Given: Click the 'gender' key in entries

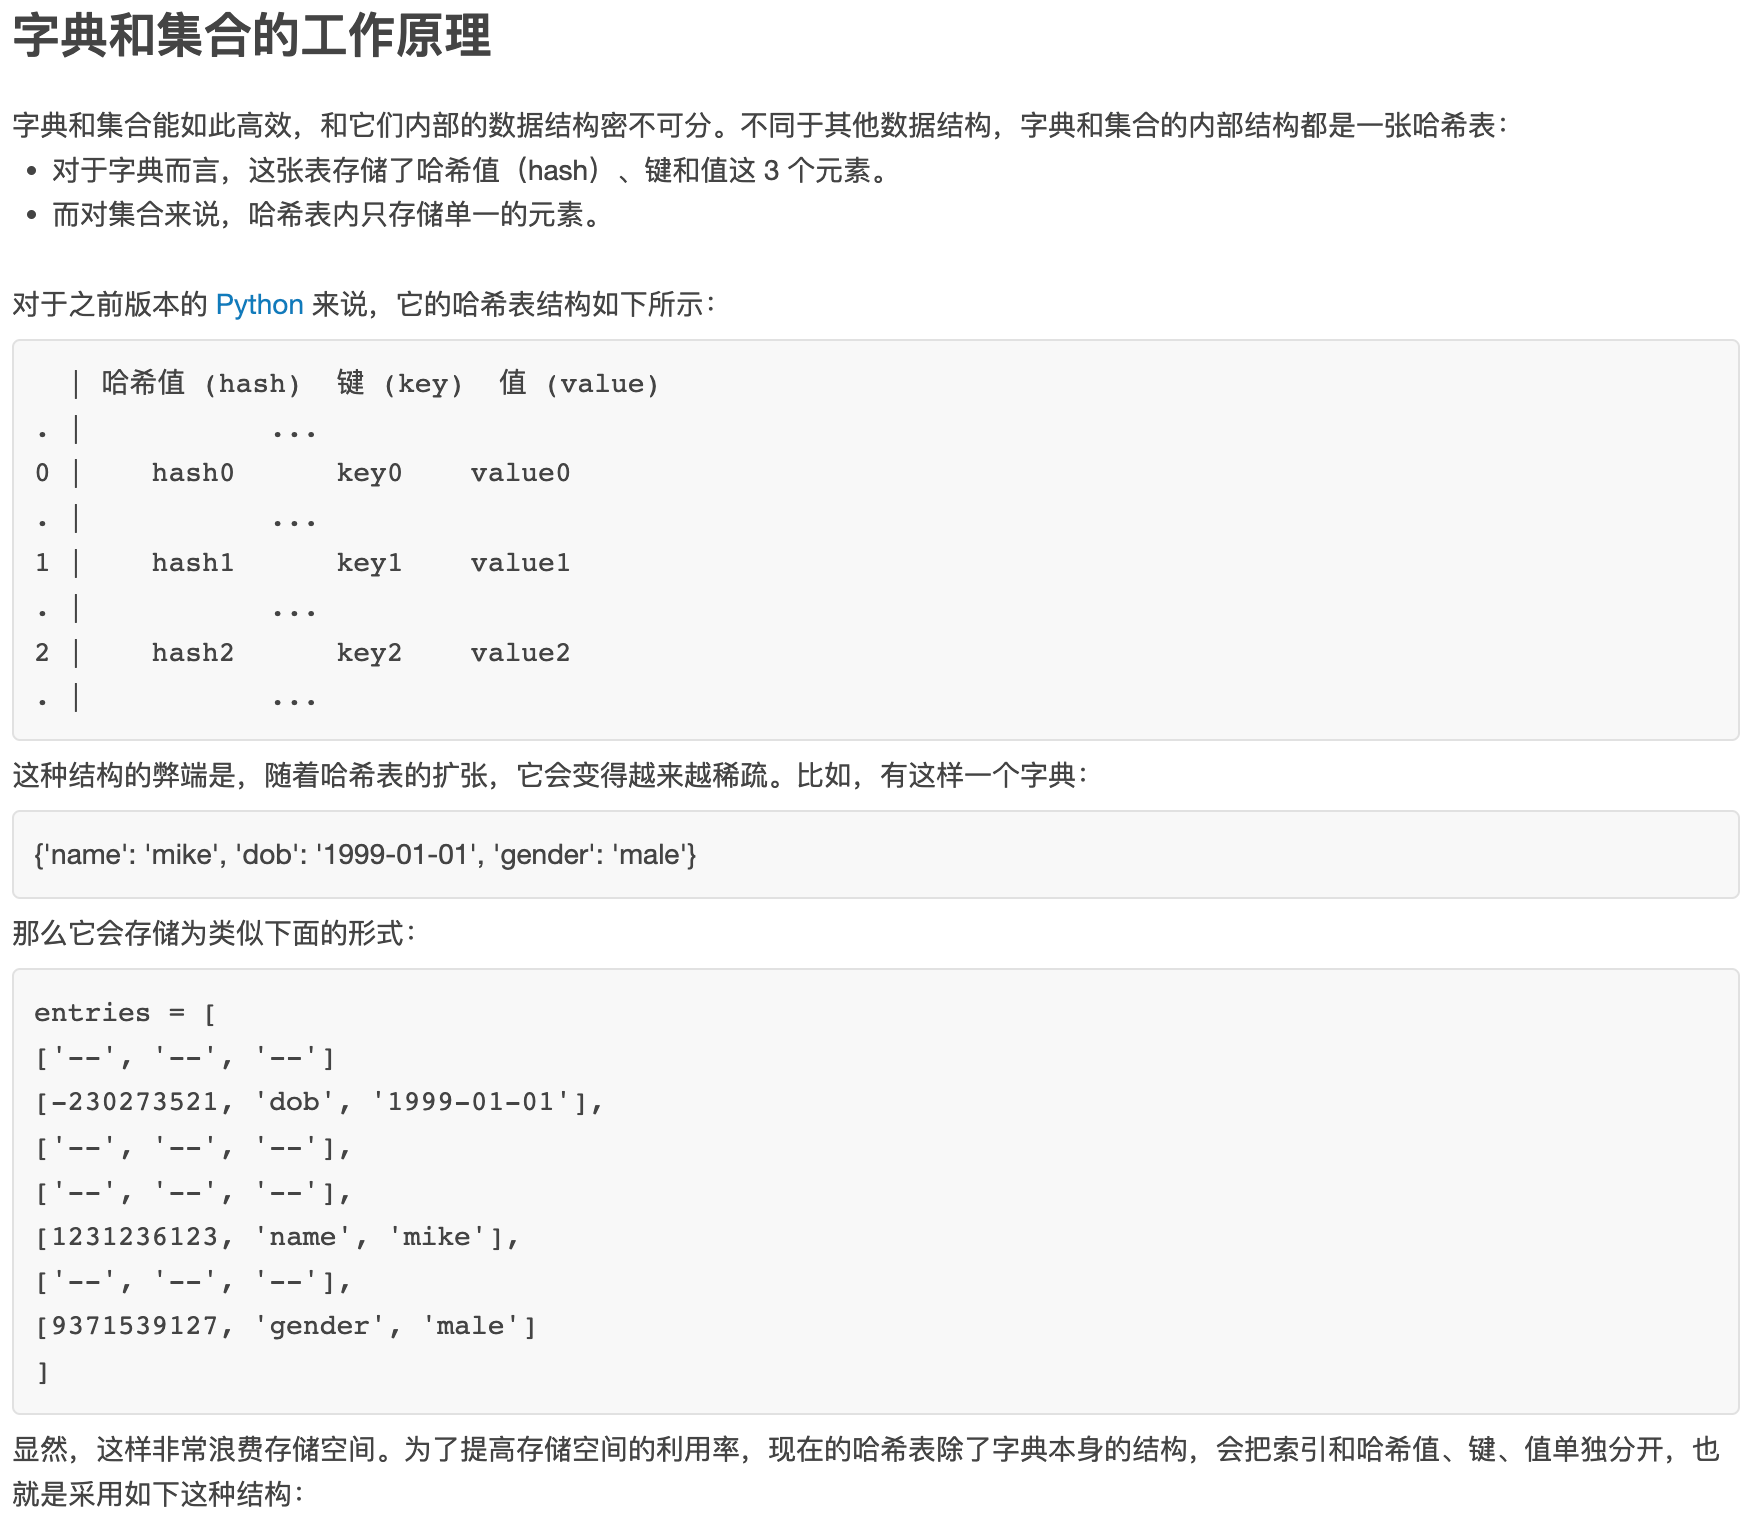Looking at the screenshot, I should pos(319,1327).
